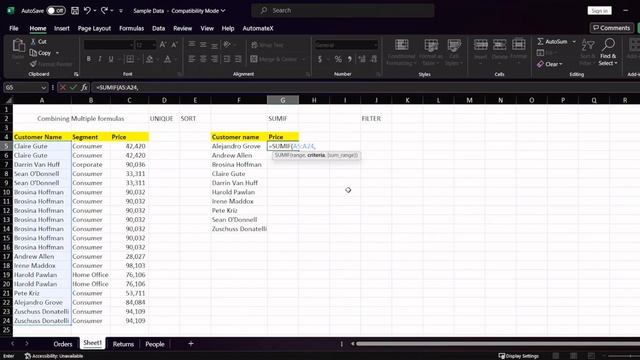Click the Copy button
The width and height of the screenshot is (640, 360).
coord(40,53)
